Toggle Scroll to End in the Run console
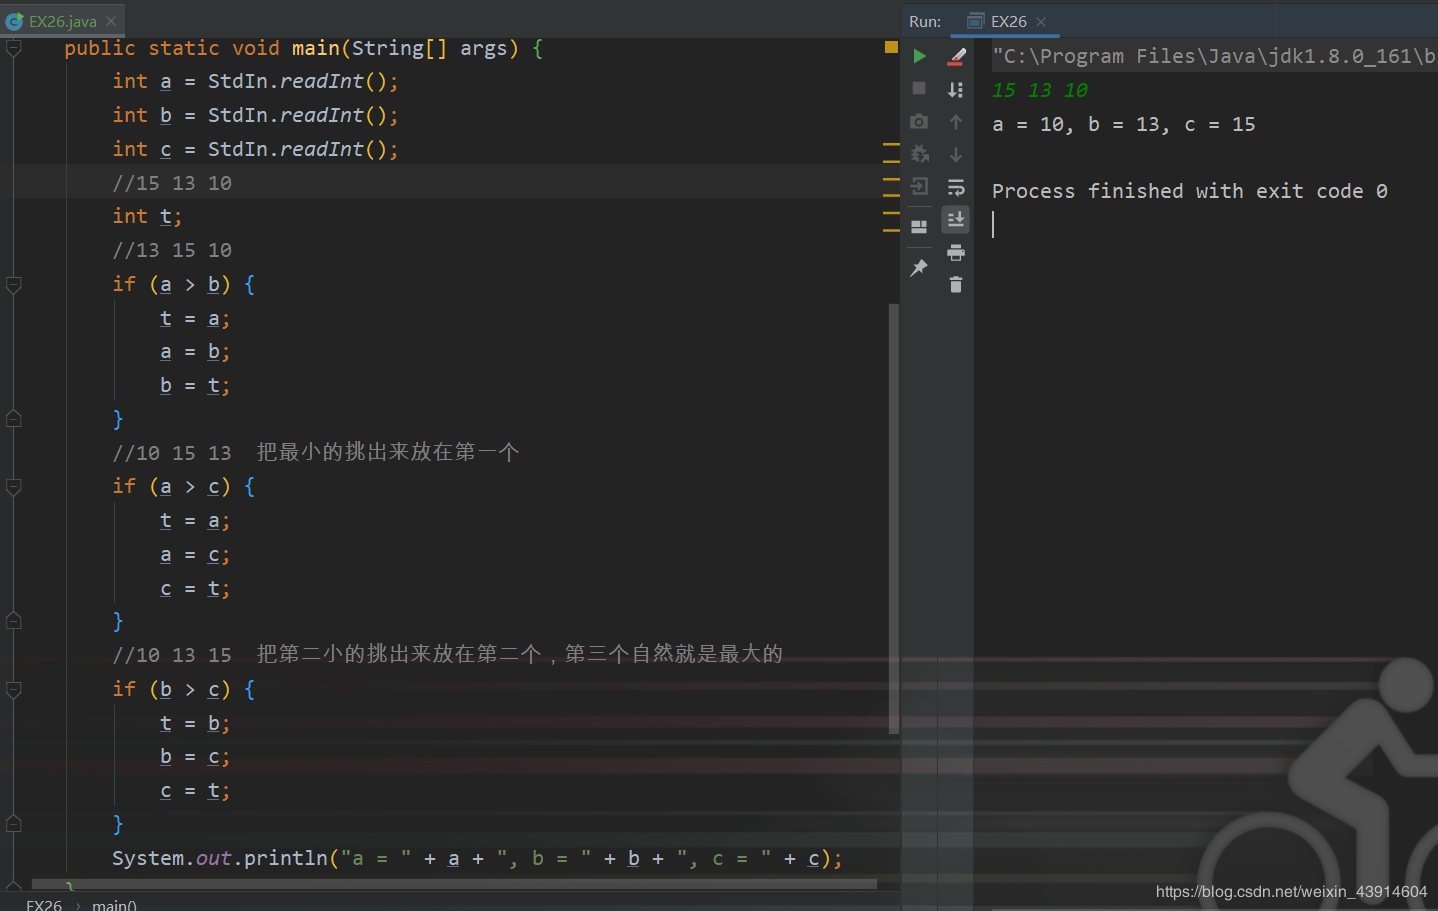 click(x=956, y=219)
